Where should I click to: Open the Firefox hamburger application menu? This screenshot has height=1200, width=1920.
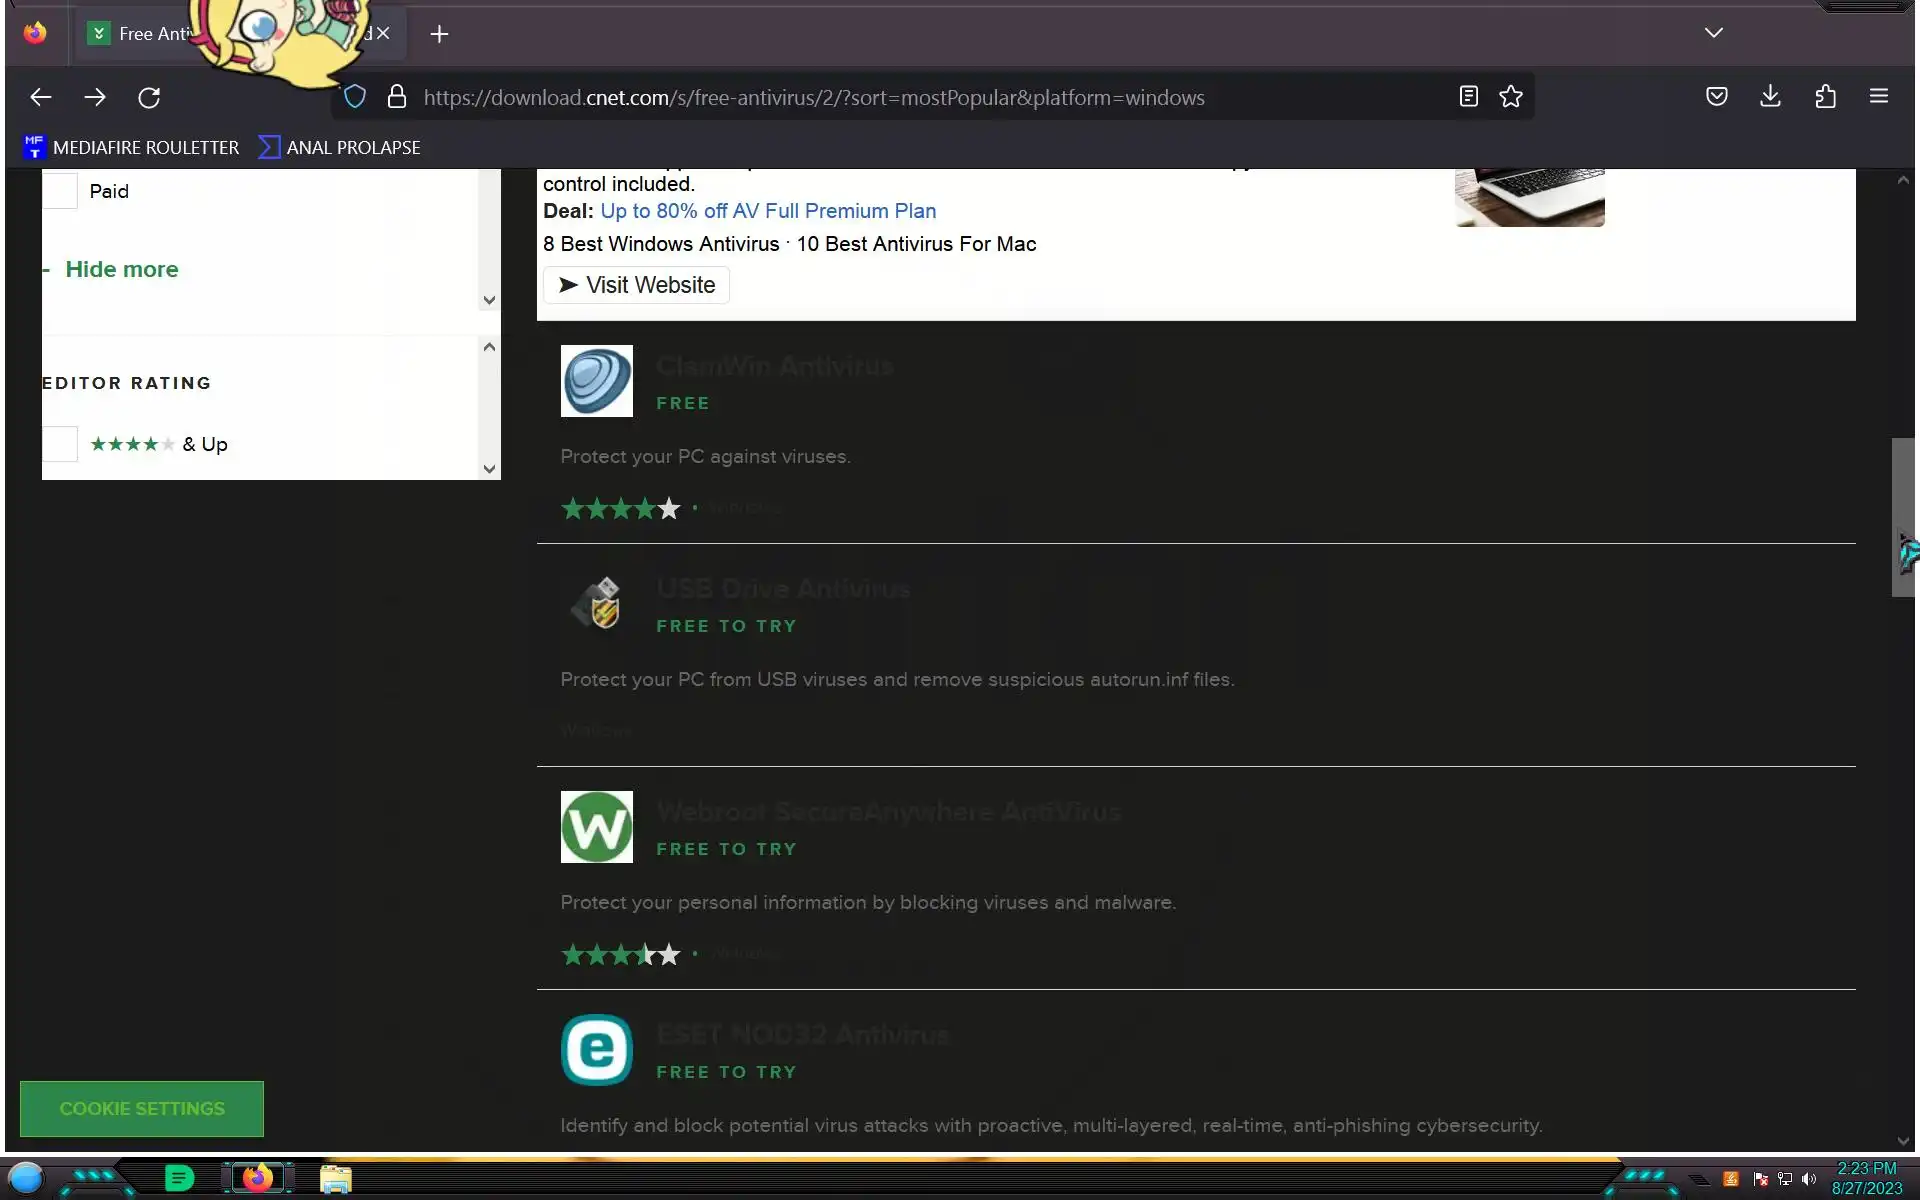coord(1878,97)
